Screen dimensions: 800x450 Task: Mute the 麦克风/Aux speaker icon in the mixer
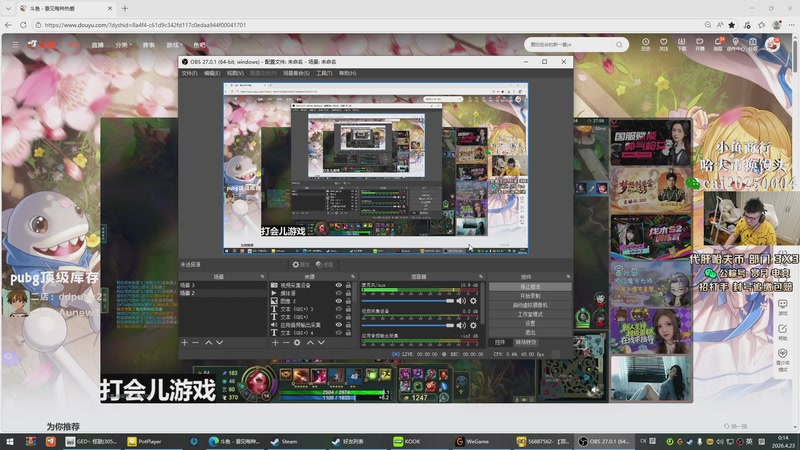click(x=461, y=301)
